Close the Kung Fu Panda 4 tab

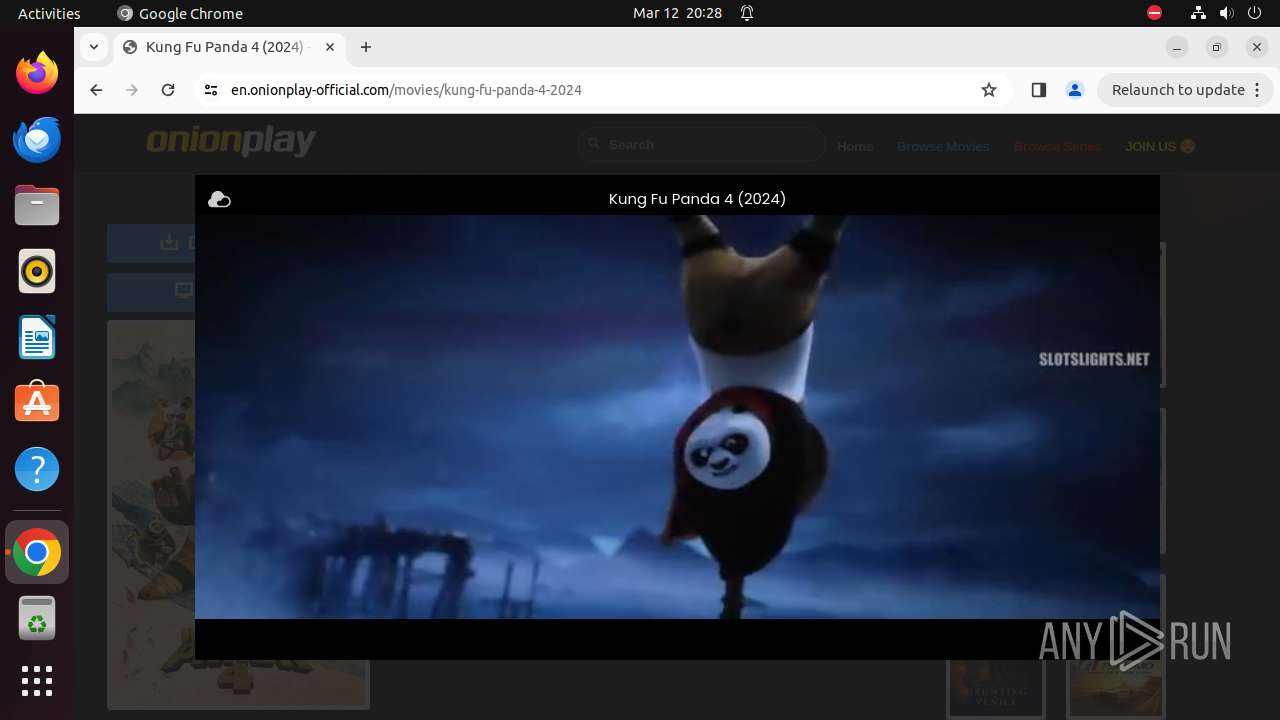[x=330, y=47]
